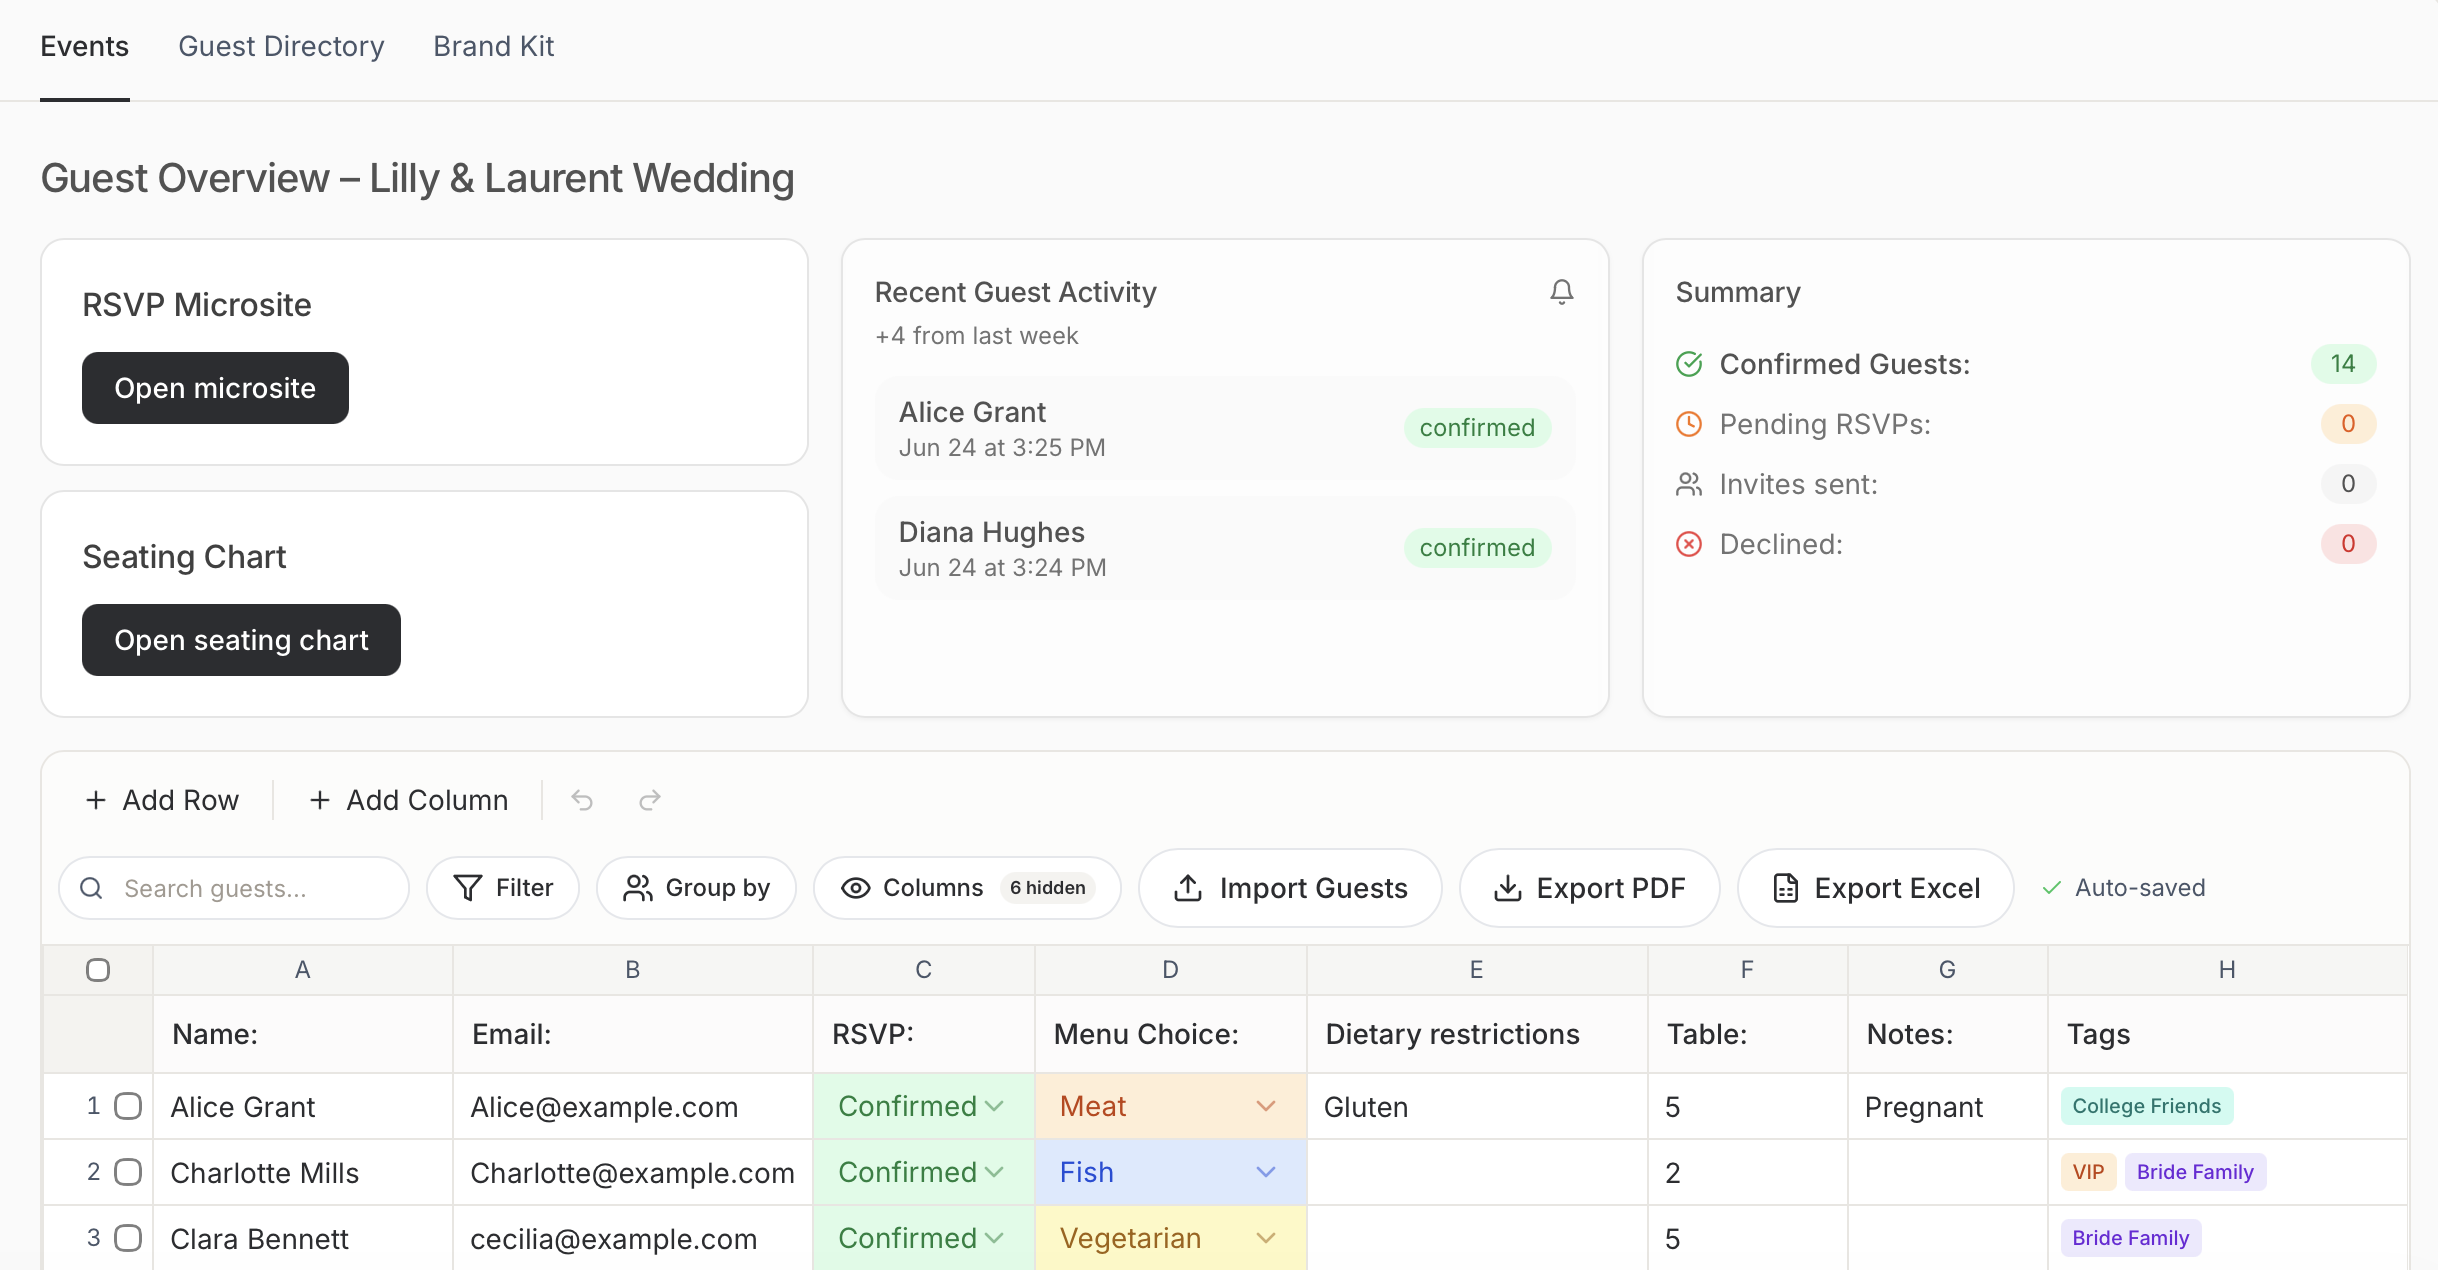2438x1270 pixels.
Task: Click the notification bell icon
Action: 1561,291
